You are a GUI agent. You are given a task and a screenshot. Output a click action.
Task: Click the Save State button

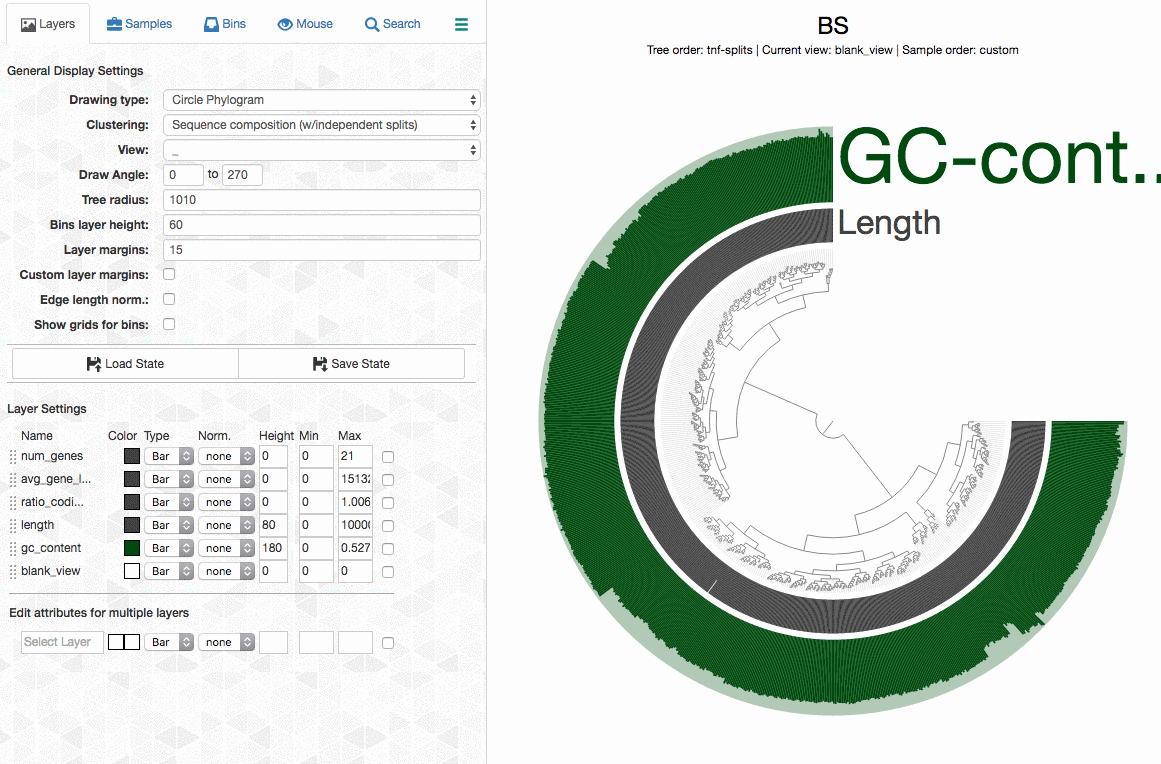pyautogui.click(x=351, y=364)
